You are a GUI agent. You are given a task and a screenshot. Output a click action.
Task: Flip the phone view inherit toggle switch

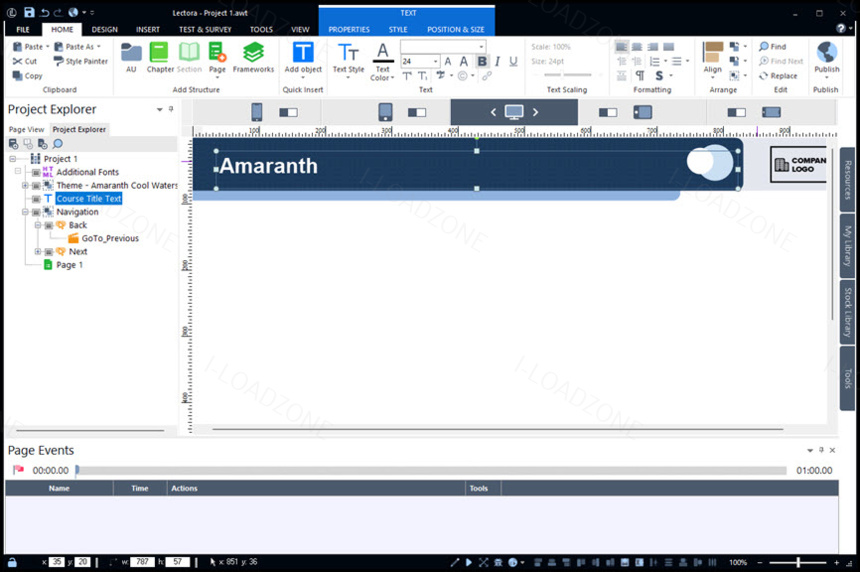coord(288,112)
